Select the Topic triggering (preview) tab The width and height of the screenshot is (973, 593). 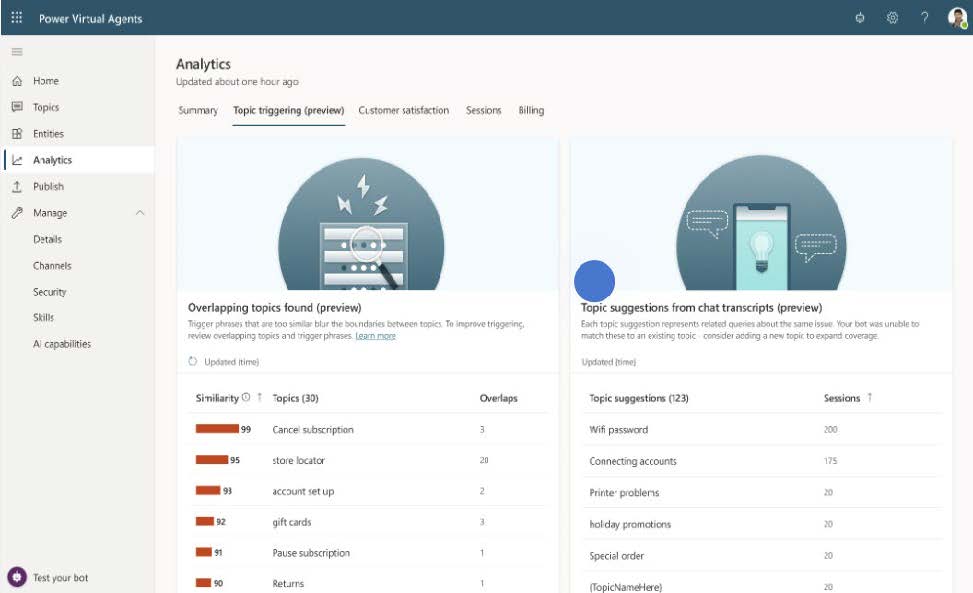pyautogui.click(x=289, y=110)
